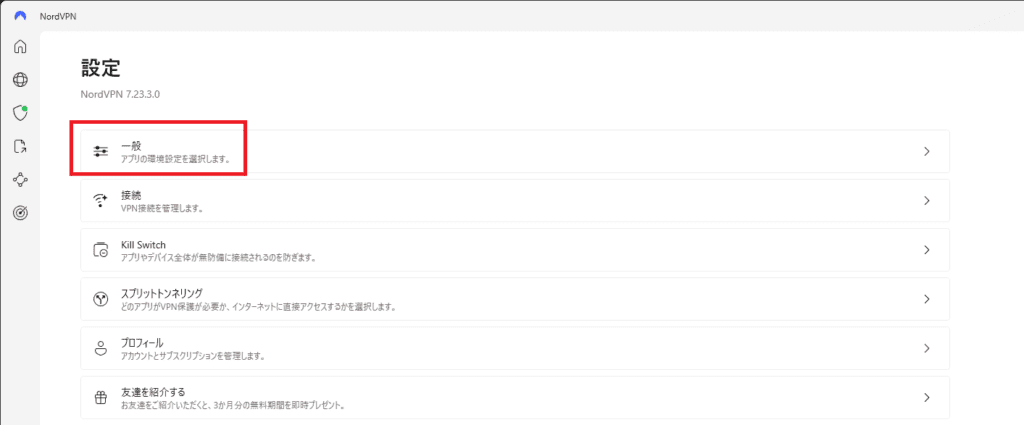Expand the Kill Switch row chevron

click(927, 250)
